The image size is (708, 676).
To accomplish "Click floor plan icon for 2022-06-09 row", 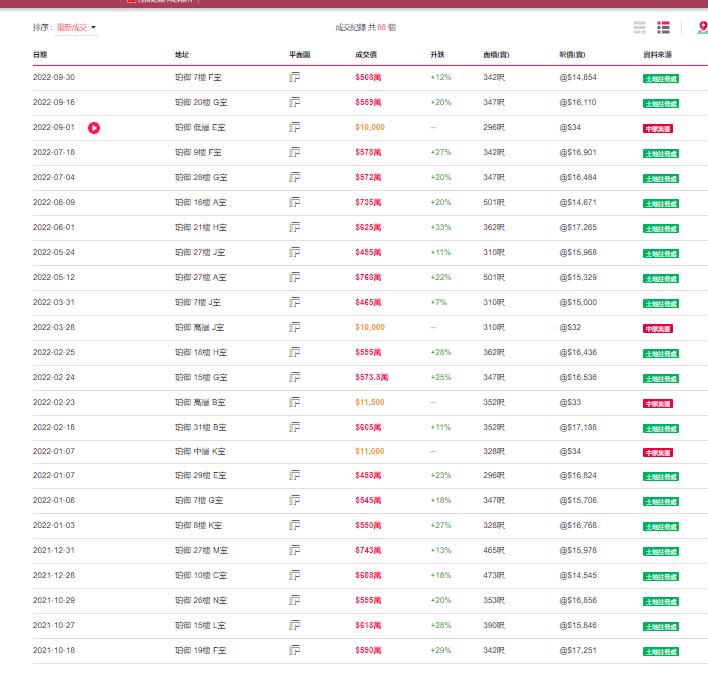I will pyautogui.click(x=294, y=202).
